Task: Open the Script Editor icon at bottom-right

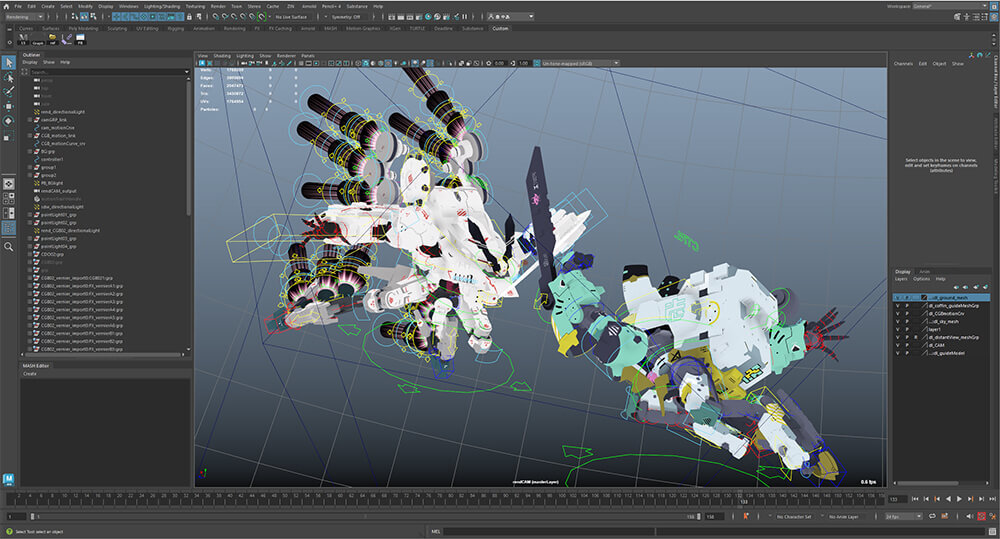Action: (x=992, y=531)
